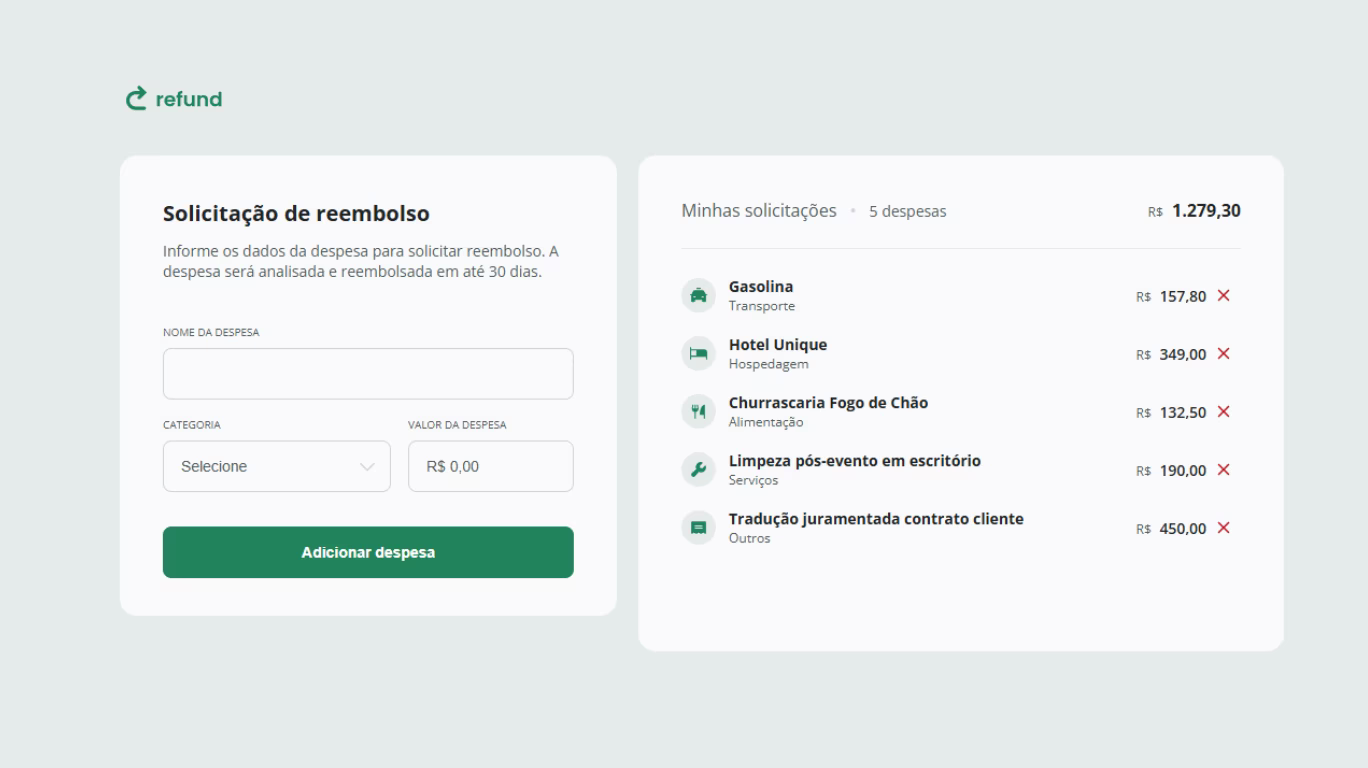Remove the Tradução juramentada expense
This screenshot has height=768, width=1368.
pos(1223,528)
